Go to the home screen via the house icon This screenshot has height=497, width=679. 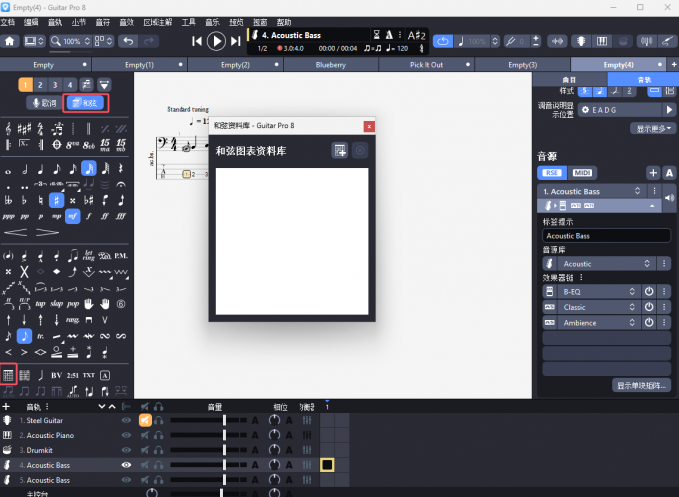10,41
